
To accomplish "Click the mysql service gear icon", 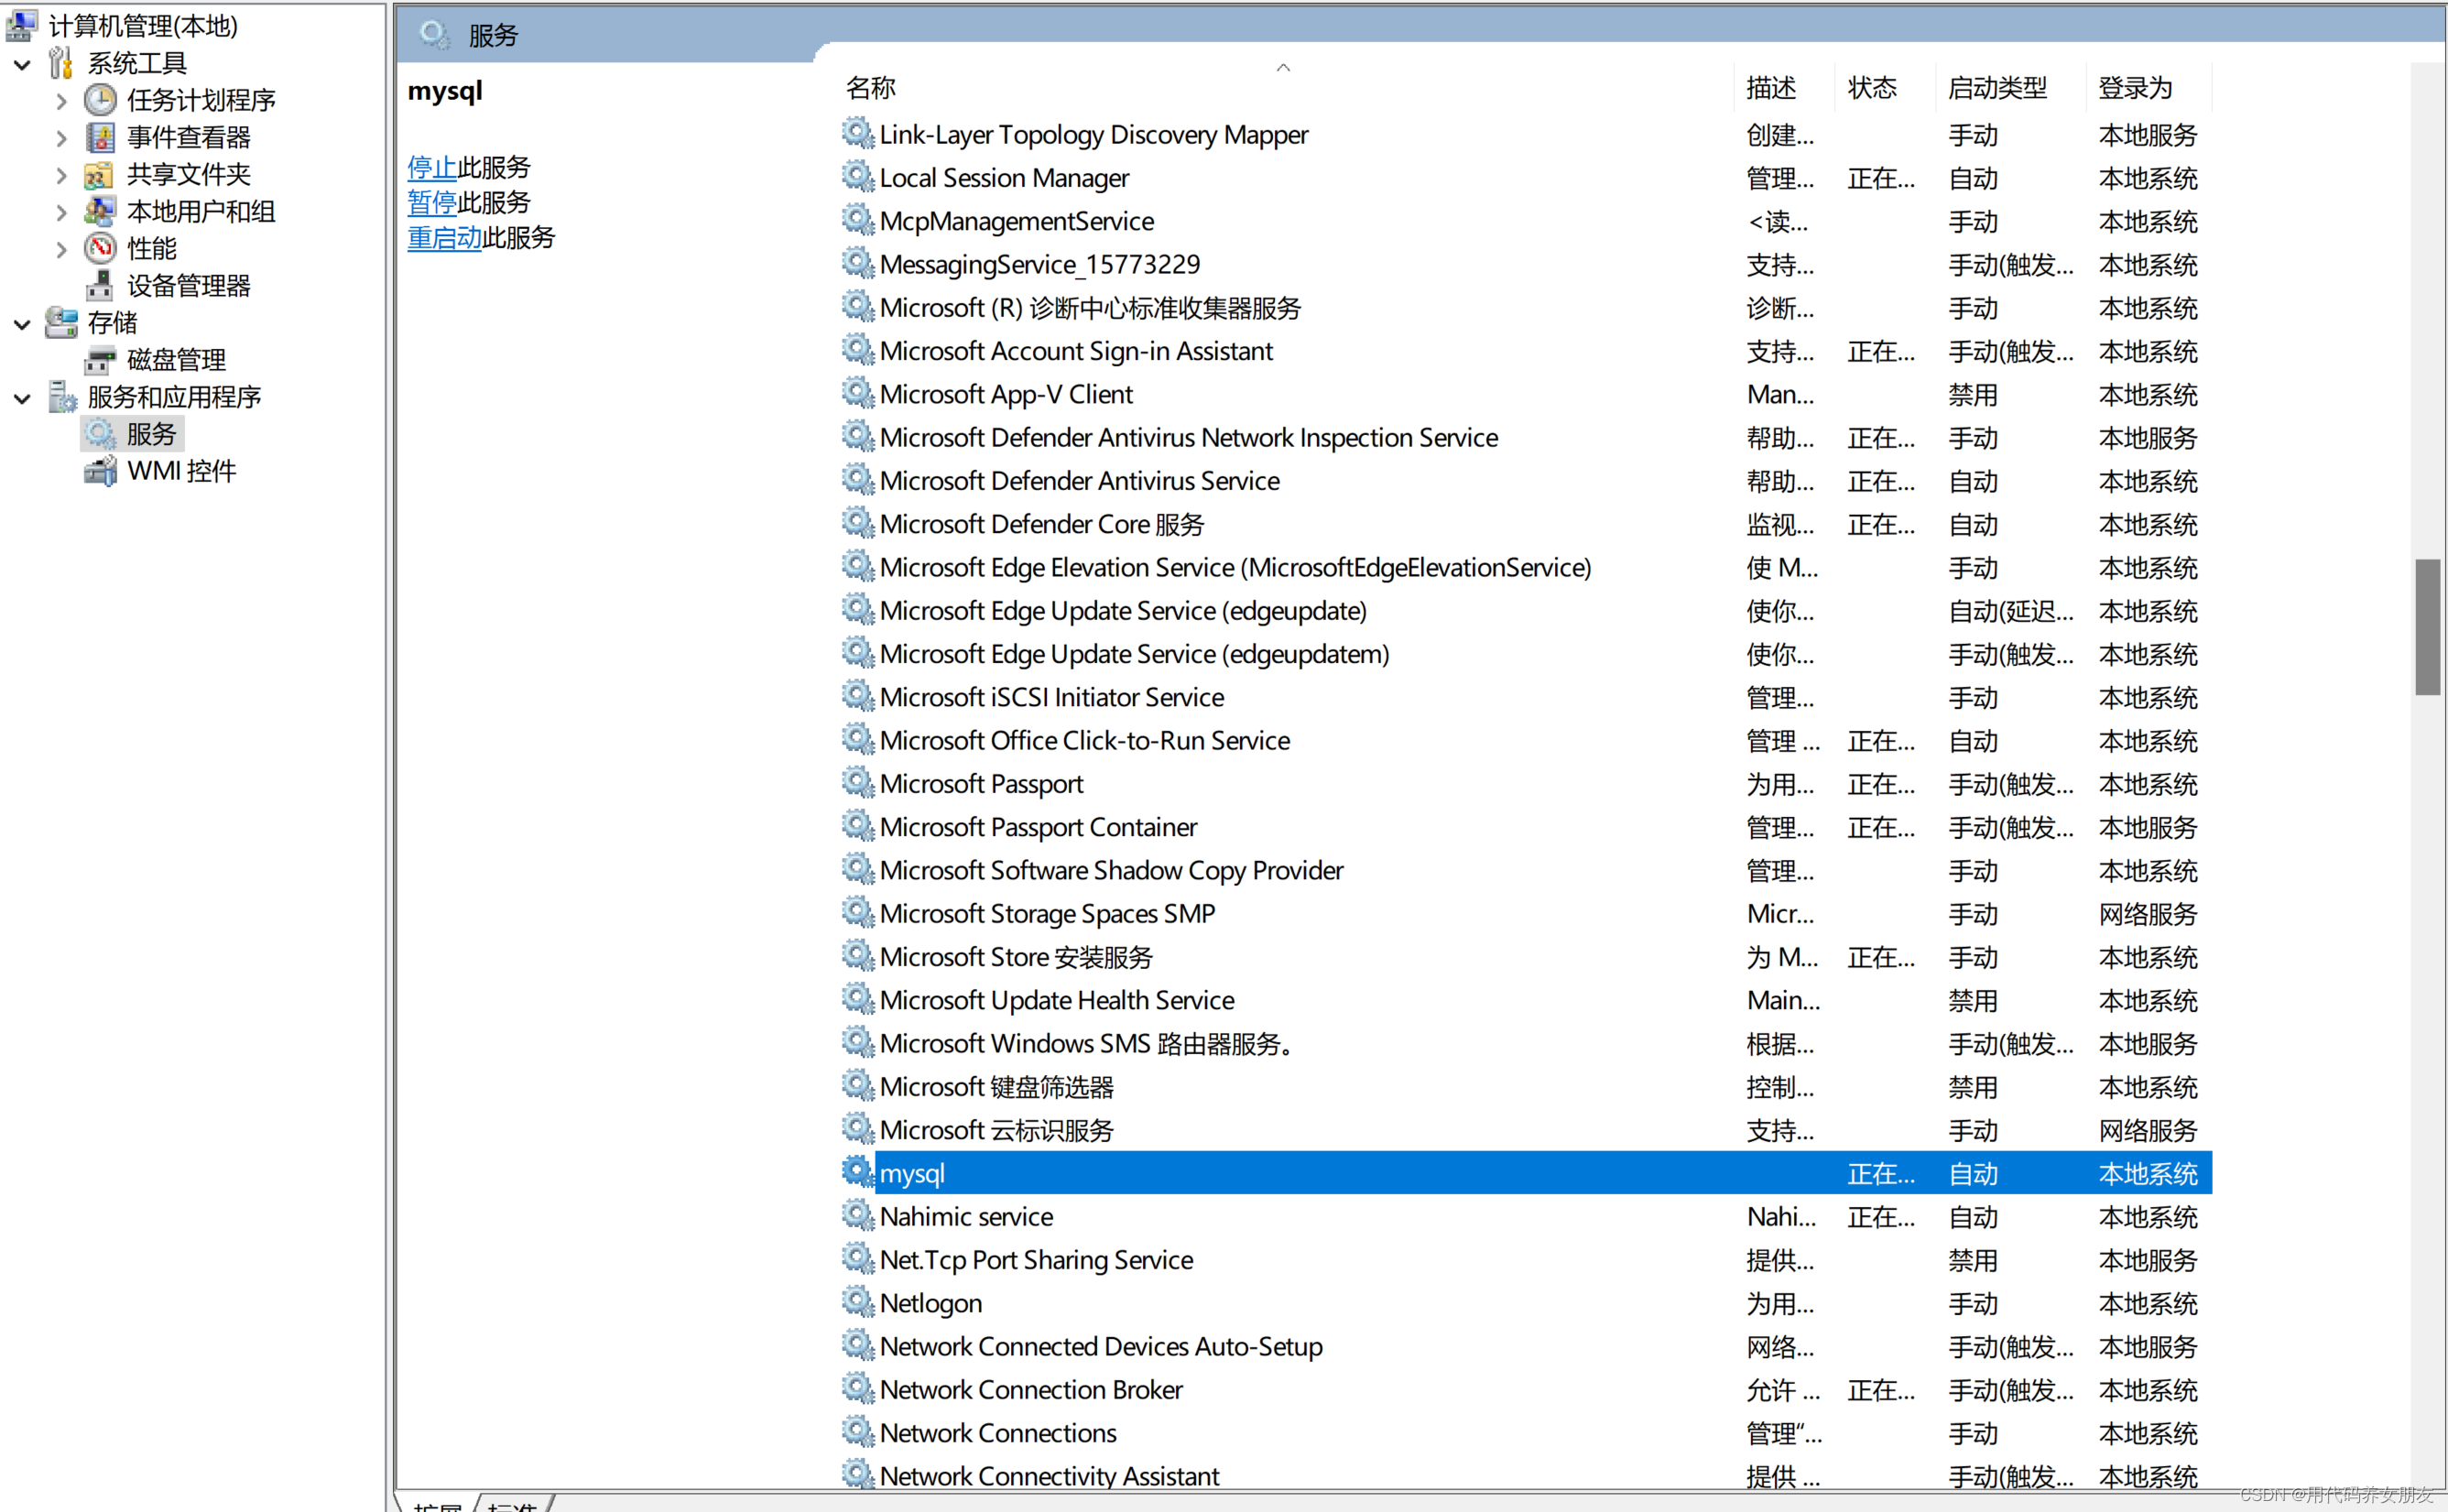I will tap(857, 1172).
